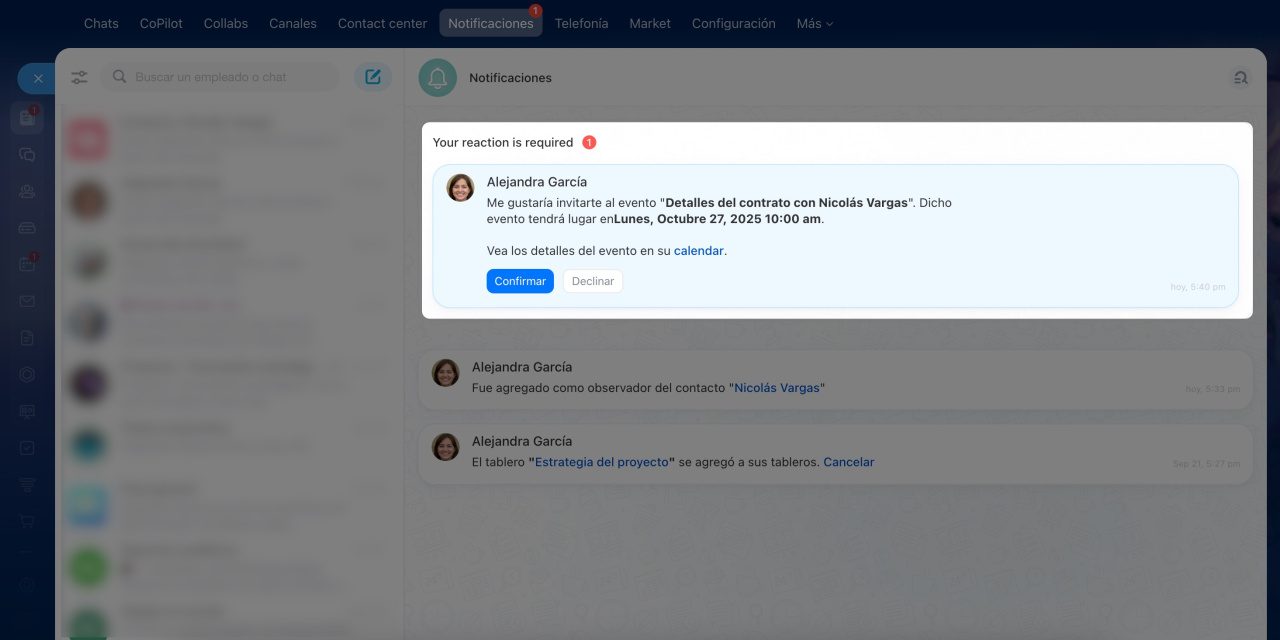The width and height of the screenshot is (1280, 640).
Task: Expand the Más dropdown menu
Action: coord(814,23)
